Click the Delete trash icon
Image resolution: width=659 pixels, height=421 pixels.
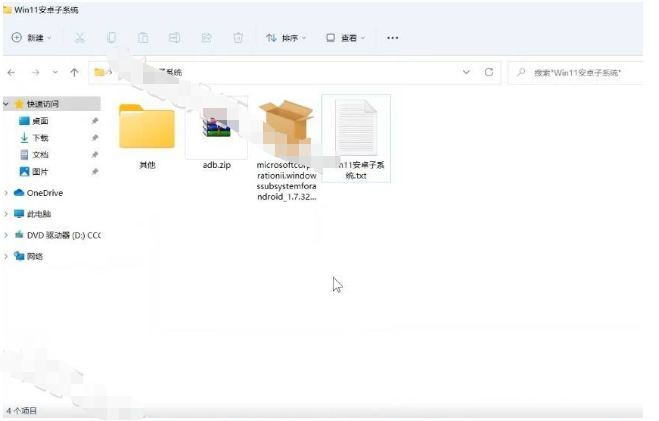[238, 38]
